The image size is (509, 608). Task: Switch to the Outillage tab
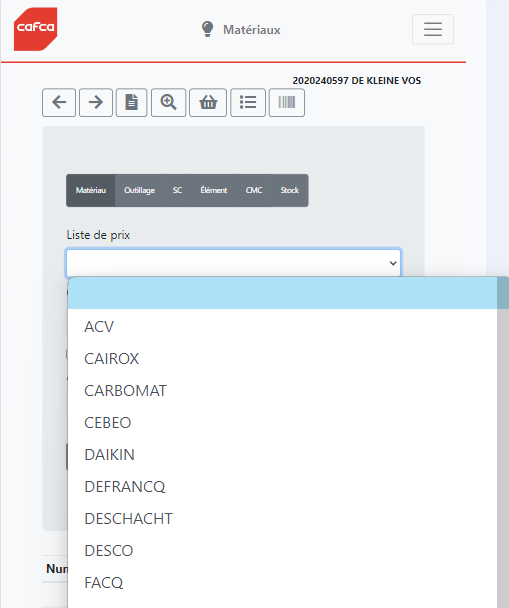(140, 190)
